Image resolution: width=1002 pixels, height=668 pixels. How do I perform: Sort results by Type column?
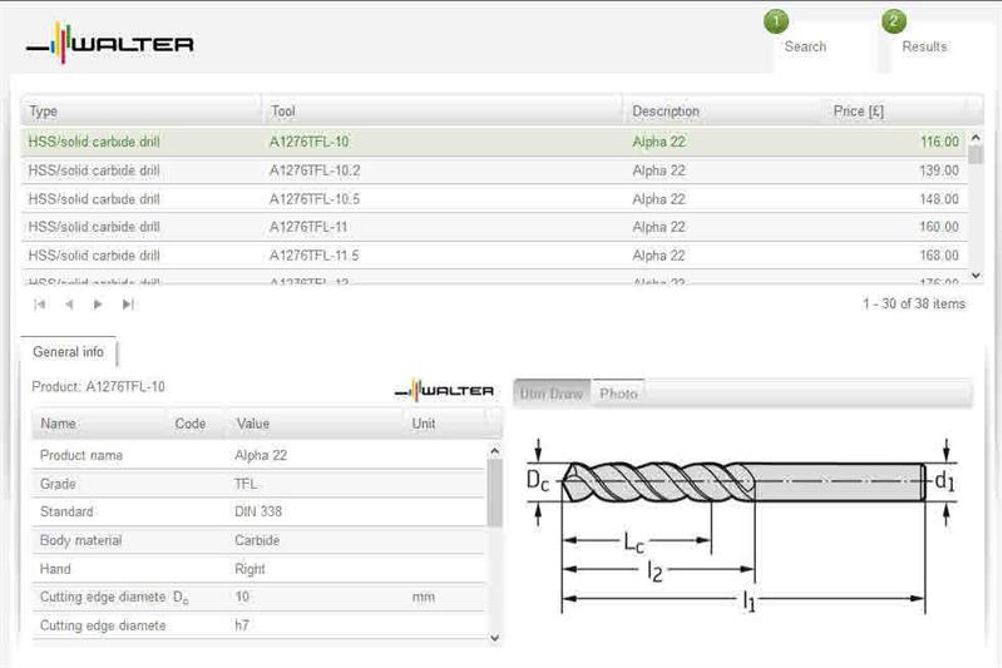141,111
